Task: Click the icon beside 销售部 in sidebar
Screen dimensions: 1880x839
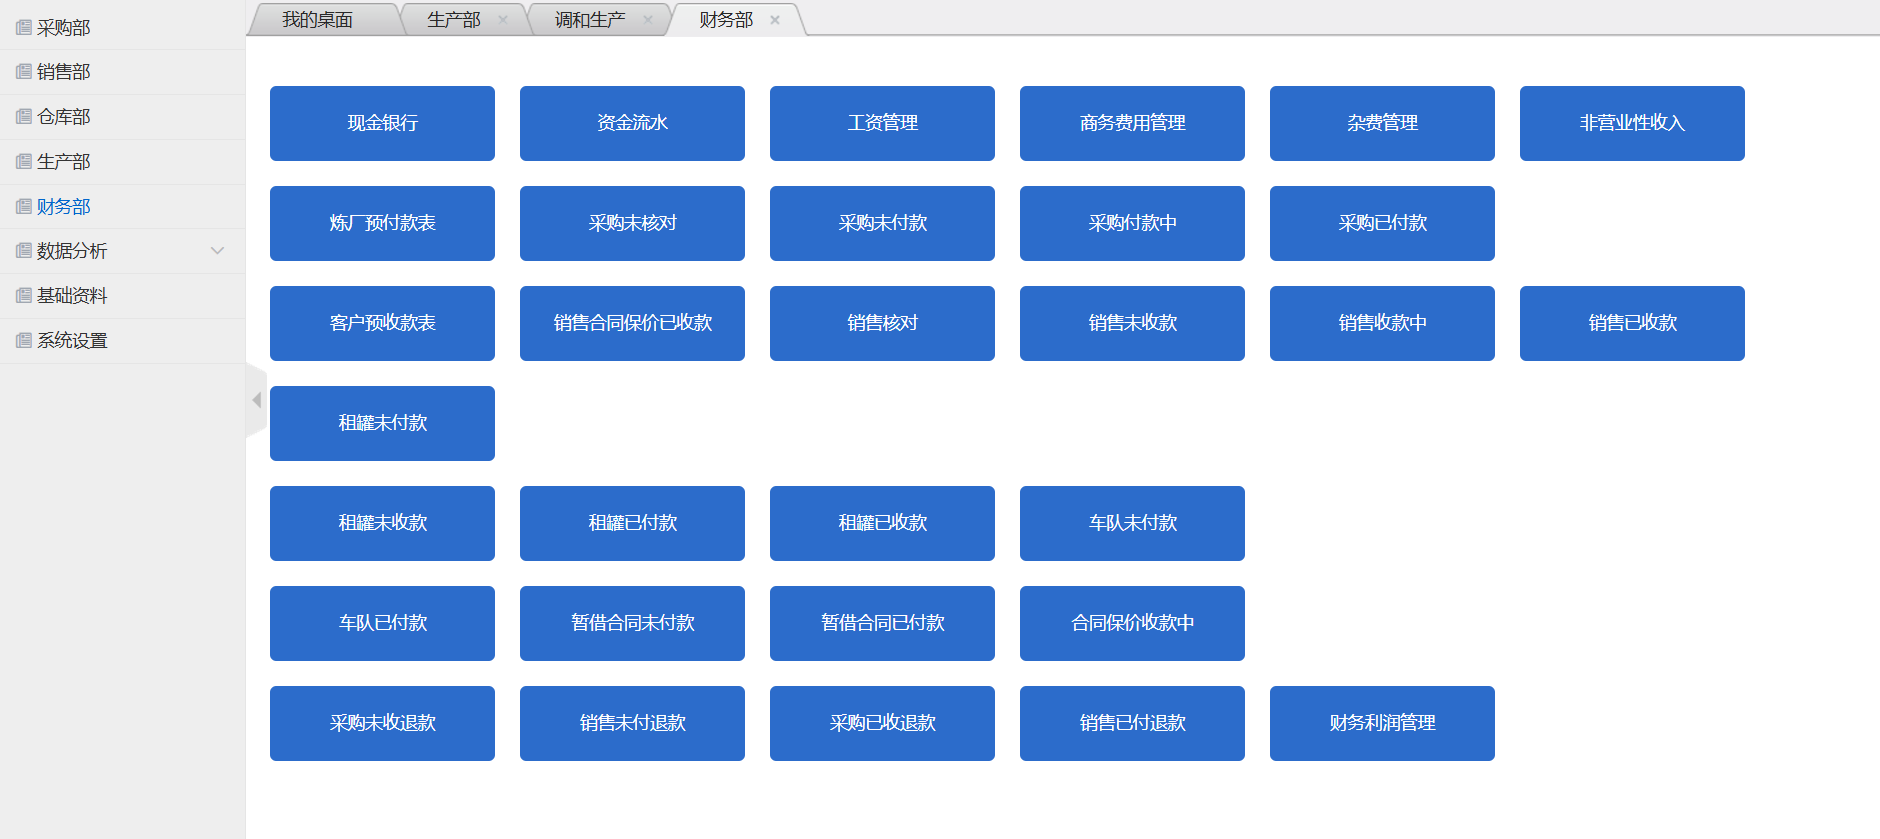Action: click(x=24, y=72)
